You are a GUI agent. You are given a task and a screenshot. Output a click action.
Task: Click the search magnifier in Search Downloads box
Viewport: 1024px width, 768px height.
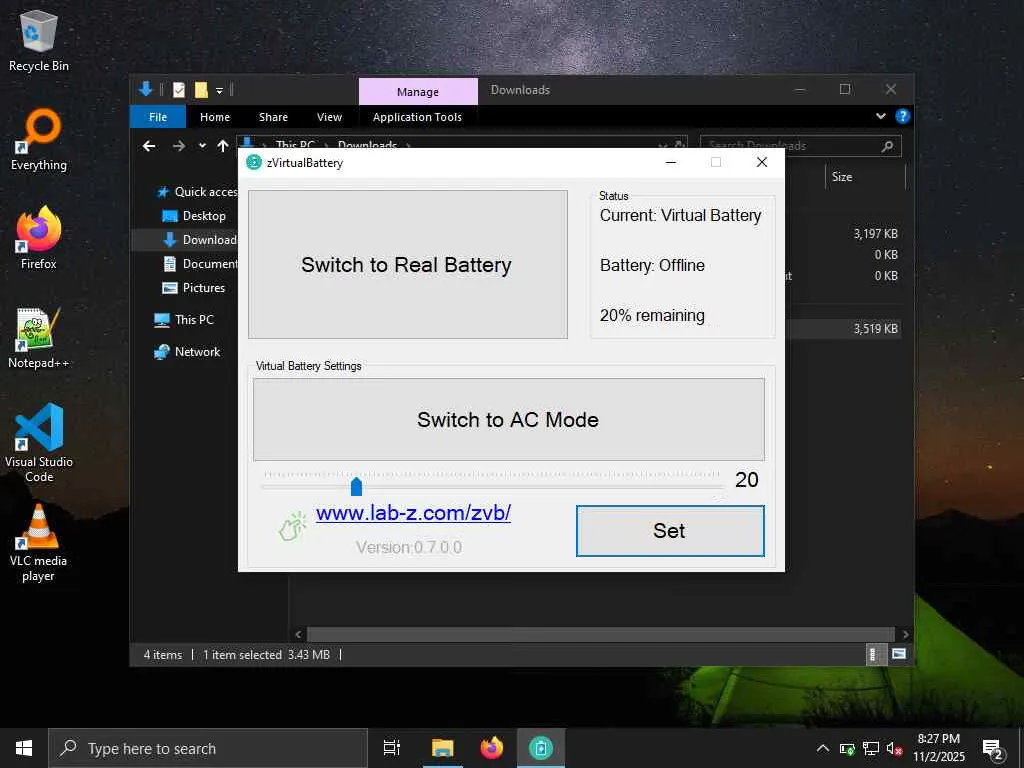(887, 146)
